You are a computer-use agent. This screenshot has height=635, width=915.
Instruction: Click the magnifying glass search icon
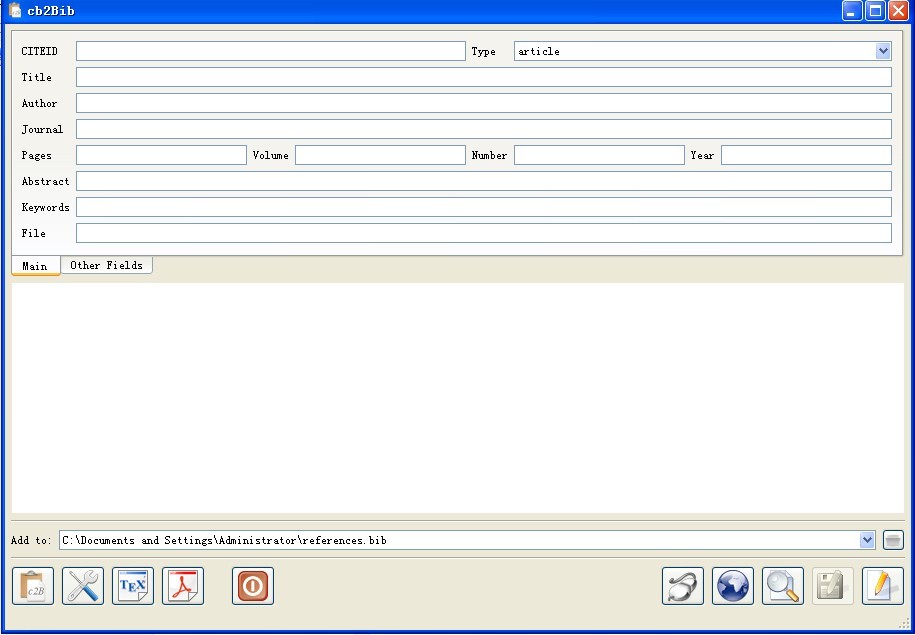point(783,586)
